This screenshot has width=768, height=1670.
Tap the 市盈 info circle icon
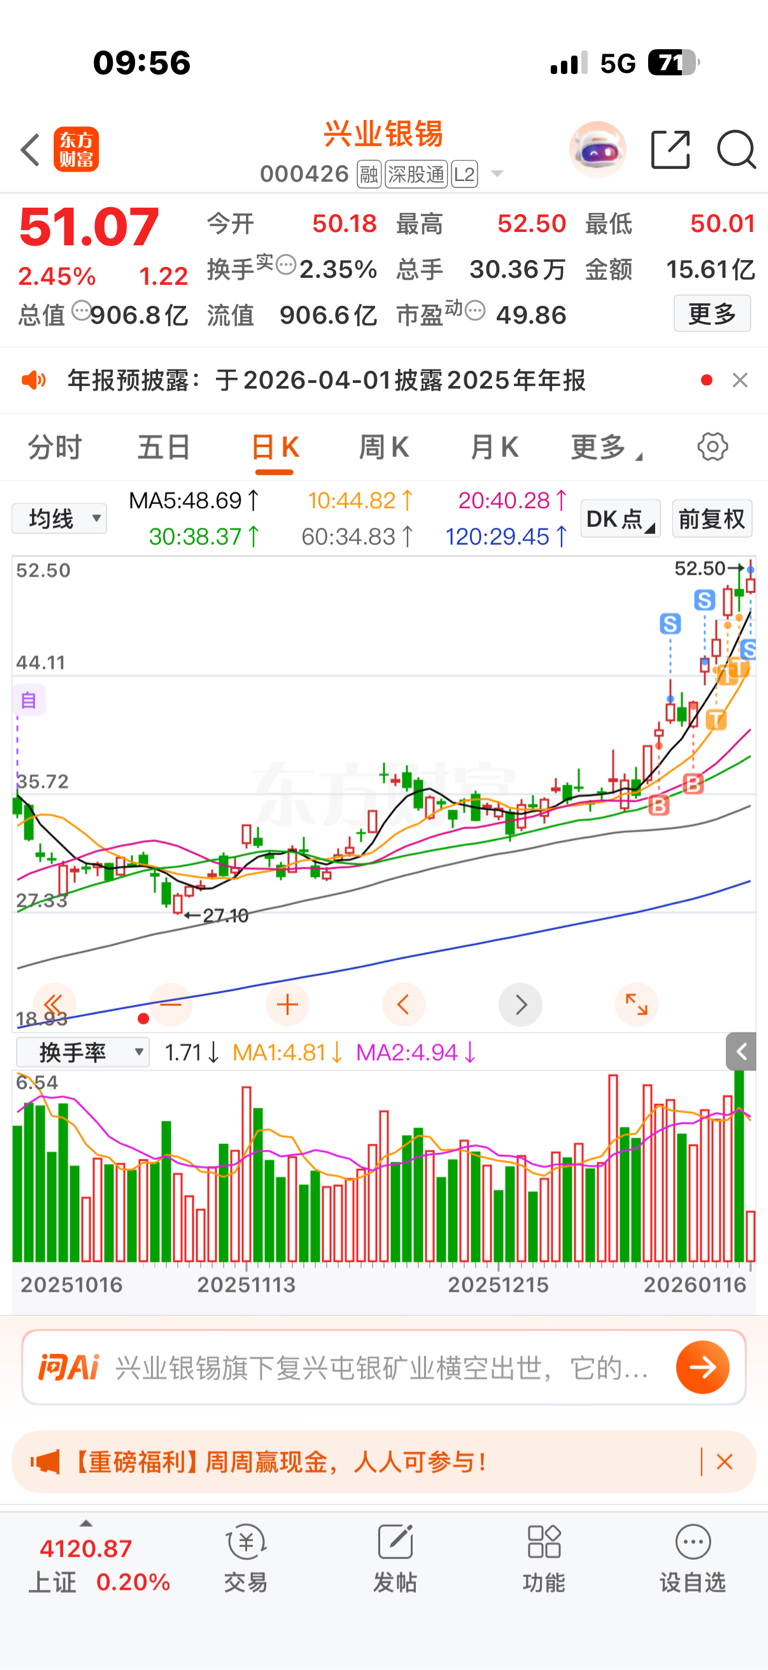click(476, 310)
